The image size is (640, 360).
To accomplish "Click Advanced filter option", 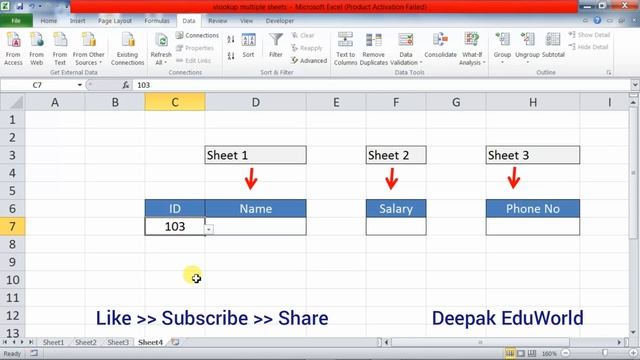I will [309, 60].
